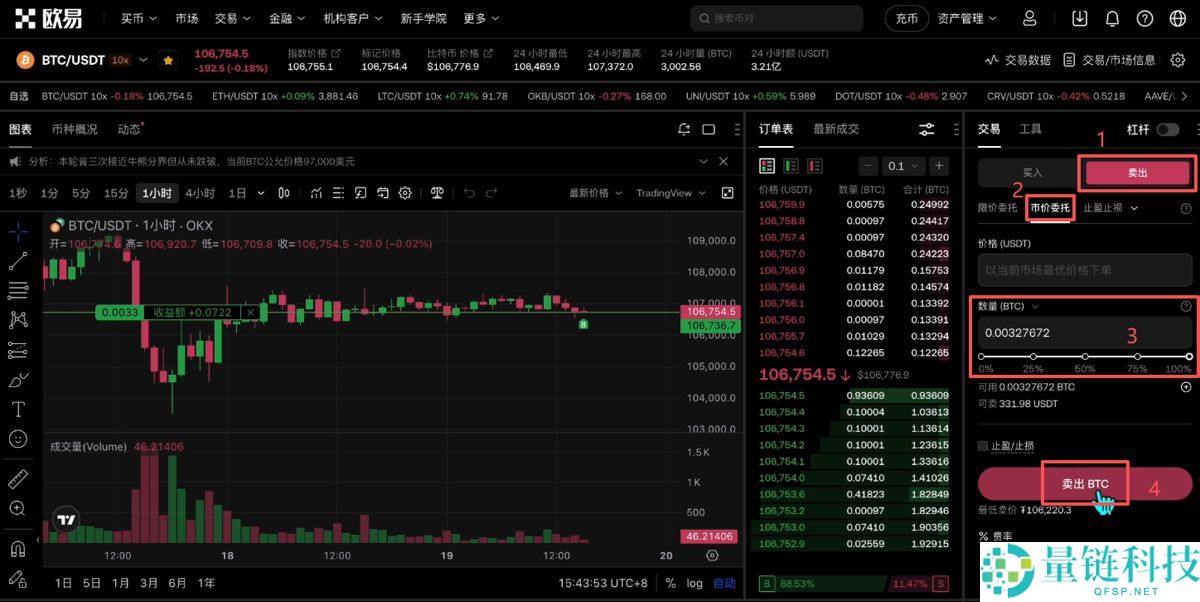Open the notification bell icon

(x=1111, y=17)
